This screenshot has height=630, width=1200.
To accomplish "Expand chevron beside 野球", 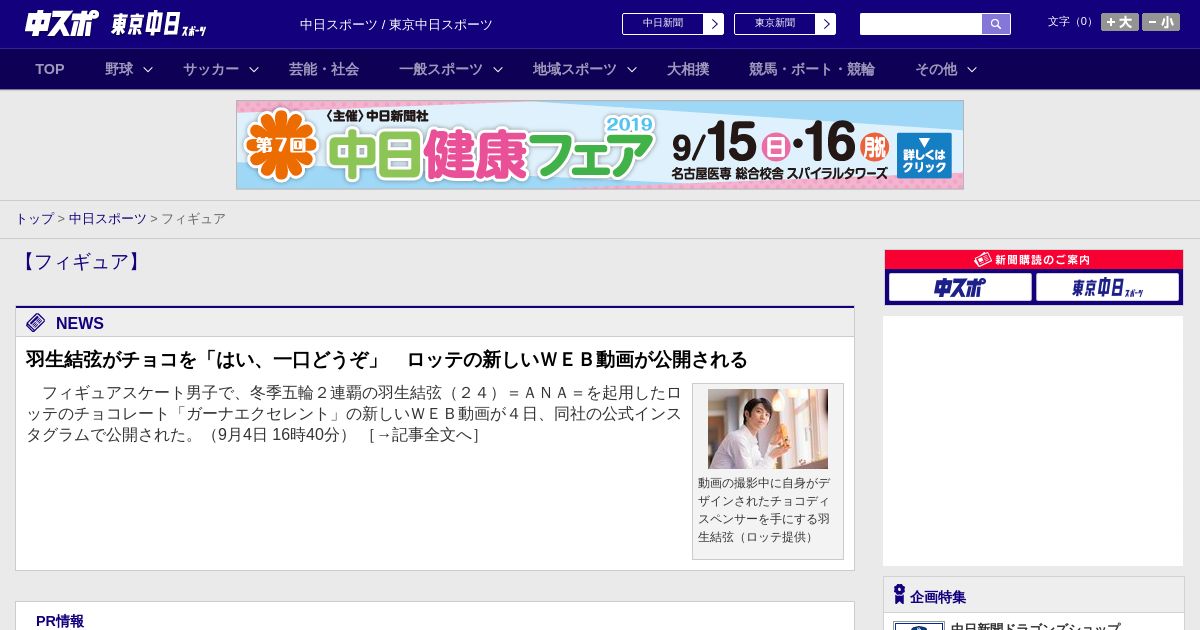I will [148, 69].
